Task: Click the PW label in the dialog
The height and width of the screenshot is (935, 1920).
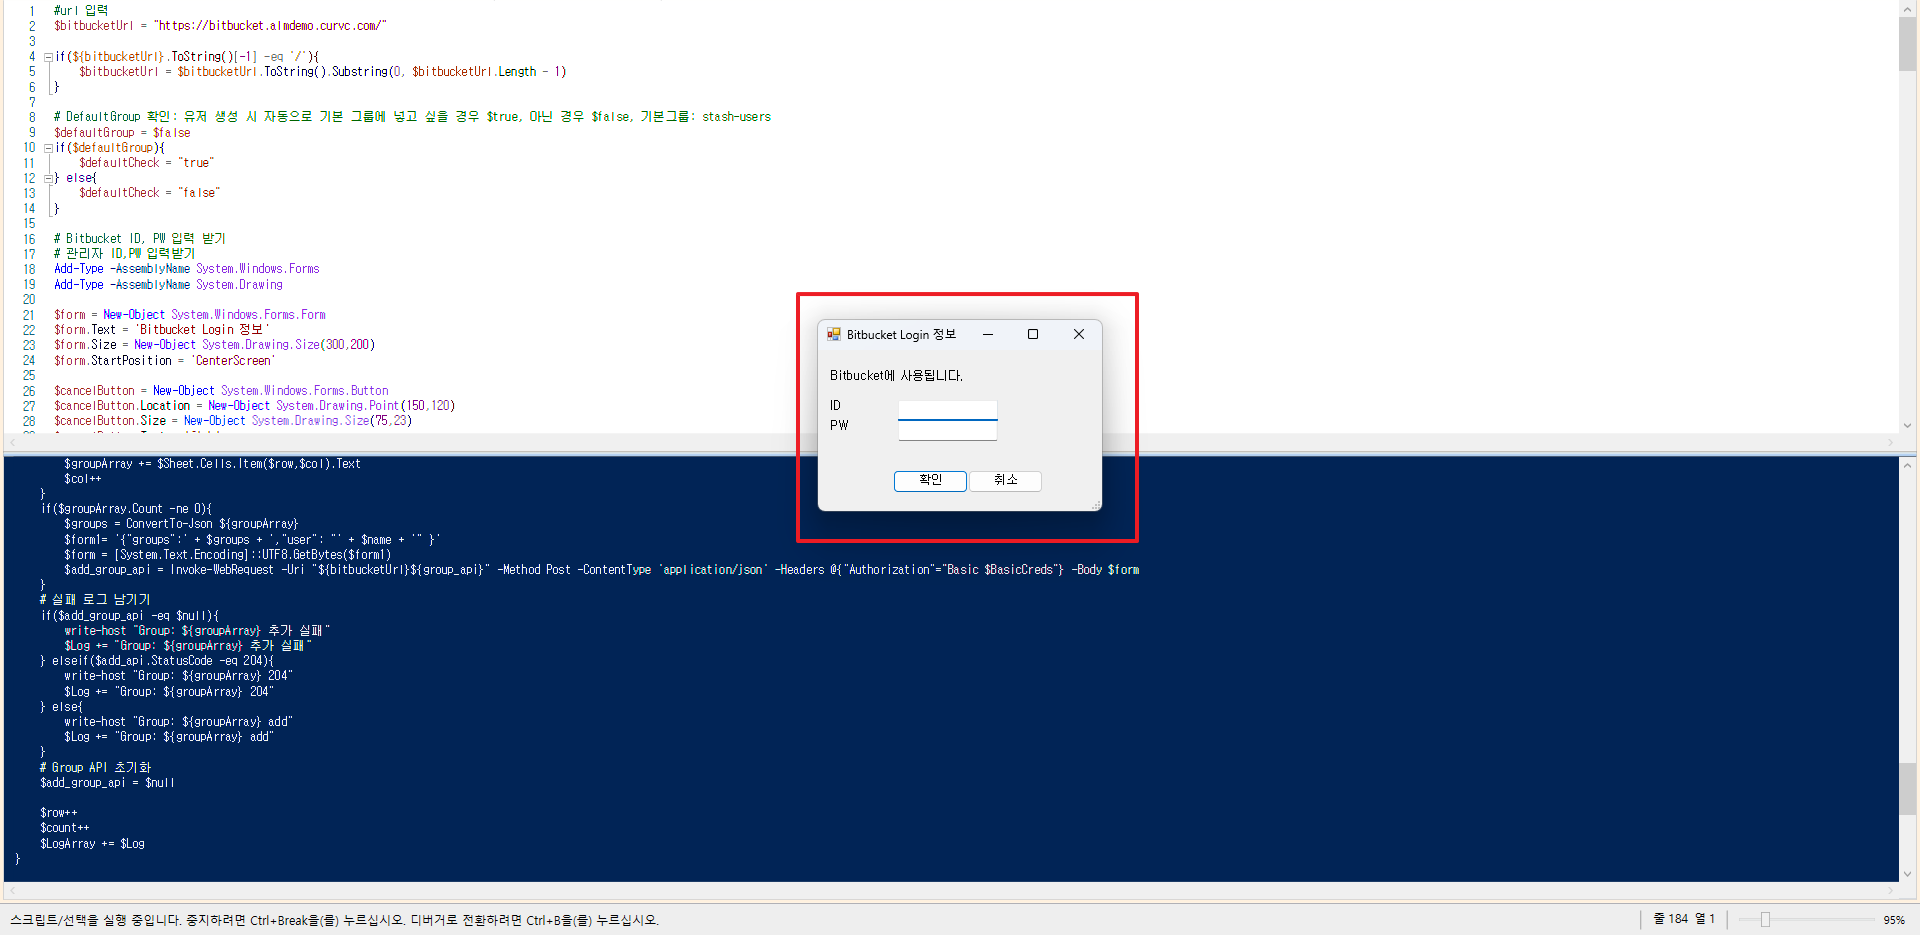Action: coord(839,425)
